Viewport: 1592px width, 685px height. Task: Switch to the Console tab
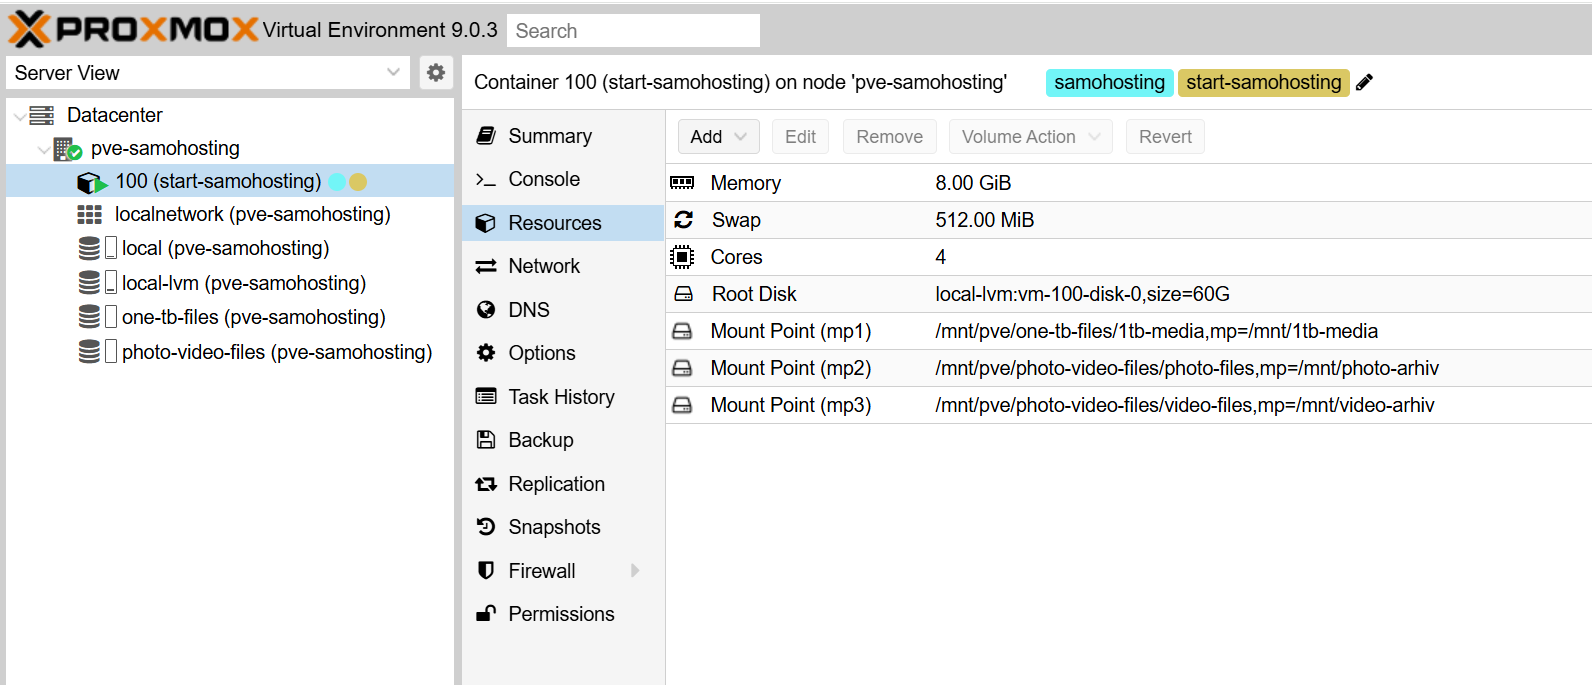[543, 179]
